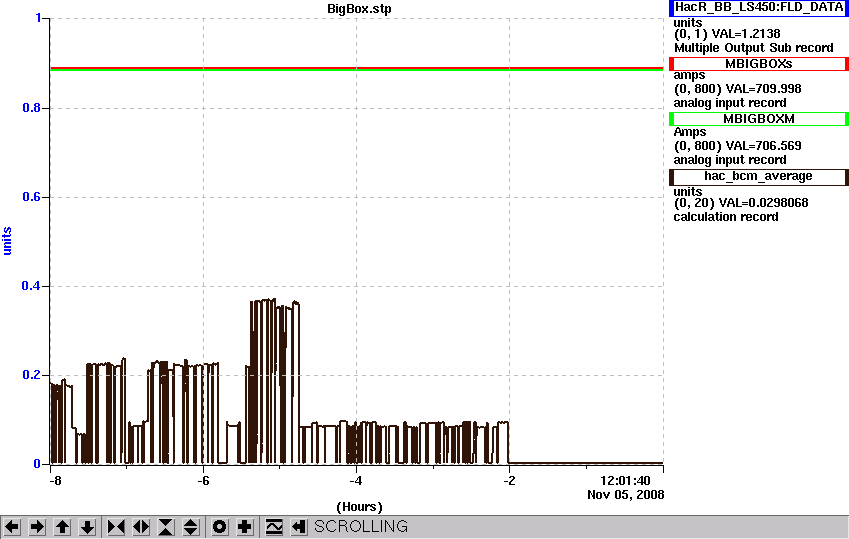Screen dimensions: 849x539
Task: Click the -6 hour x-axis tick label
Action: tap(203, 481)
